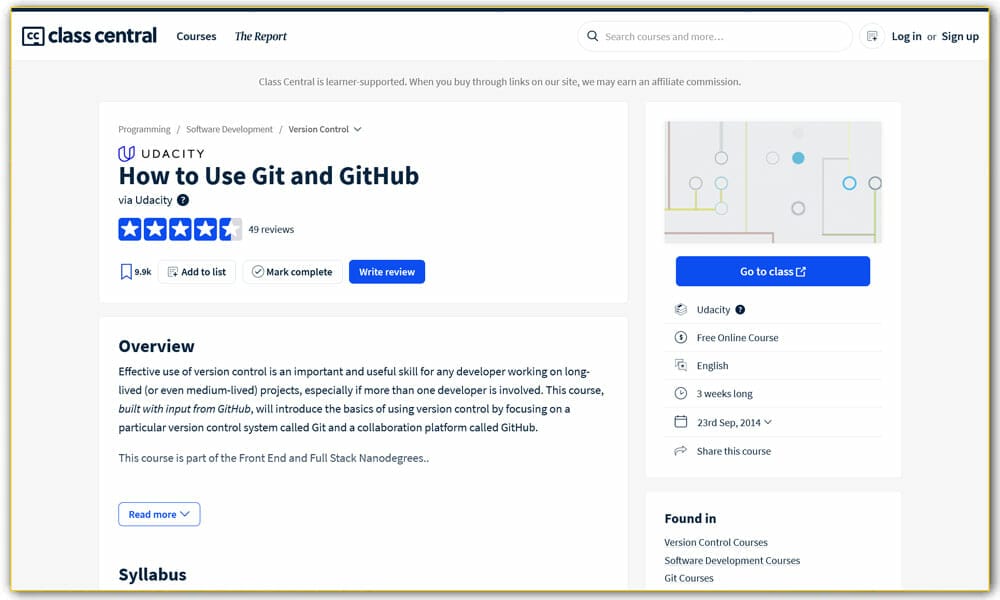Click the clock icon beside 3 weeks long
The height and width of the screenshot is (600, 1000).
click(x=681, y=393)
